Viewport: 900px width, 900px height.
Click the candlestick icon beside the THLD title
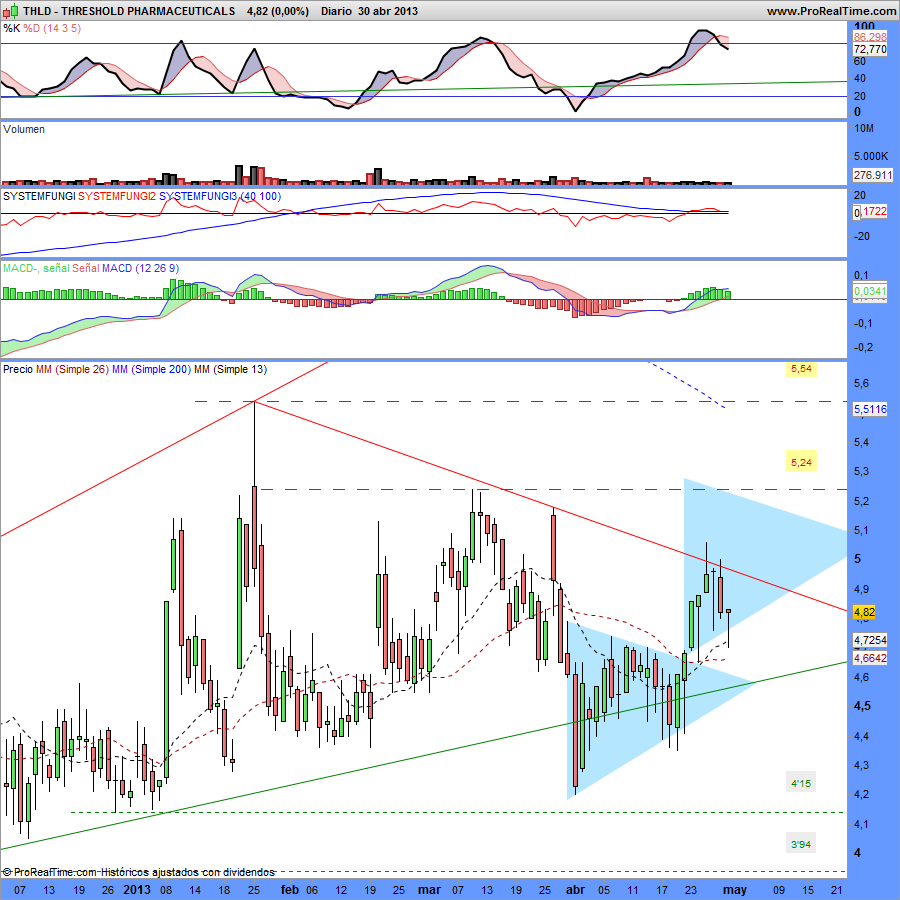click(11, 10)
